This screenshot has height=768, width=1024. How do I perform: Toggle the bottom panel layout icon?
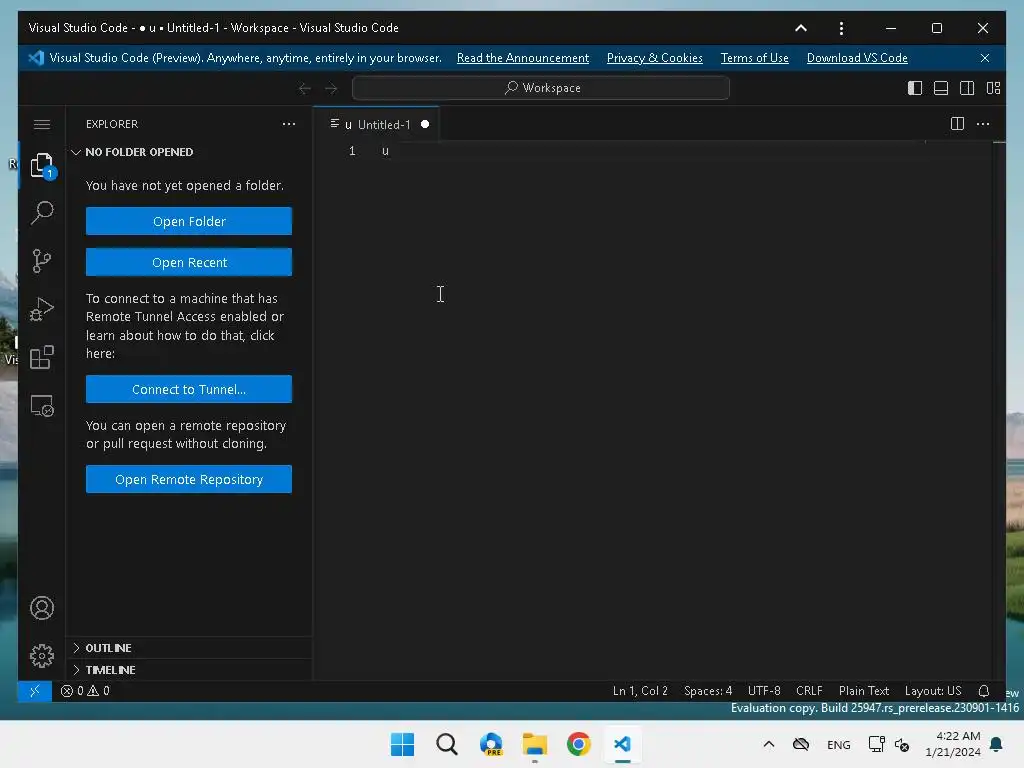[941, 88]
